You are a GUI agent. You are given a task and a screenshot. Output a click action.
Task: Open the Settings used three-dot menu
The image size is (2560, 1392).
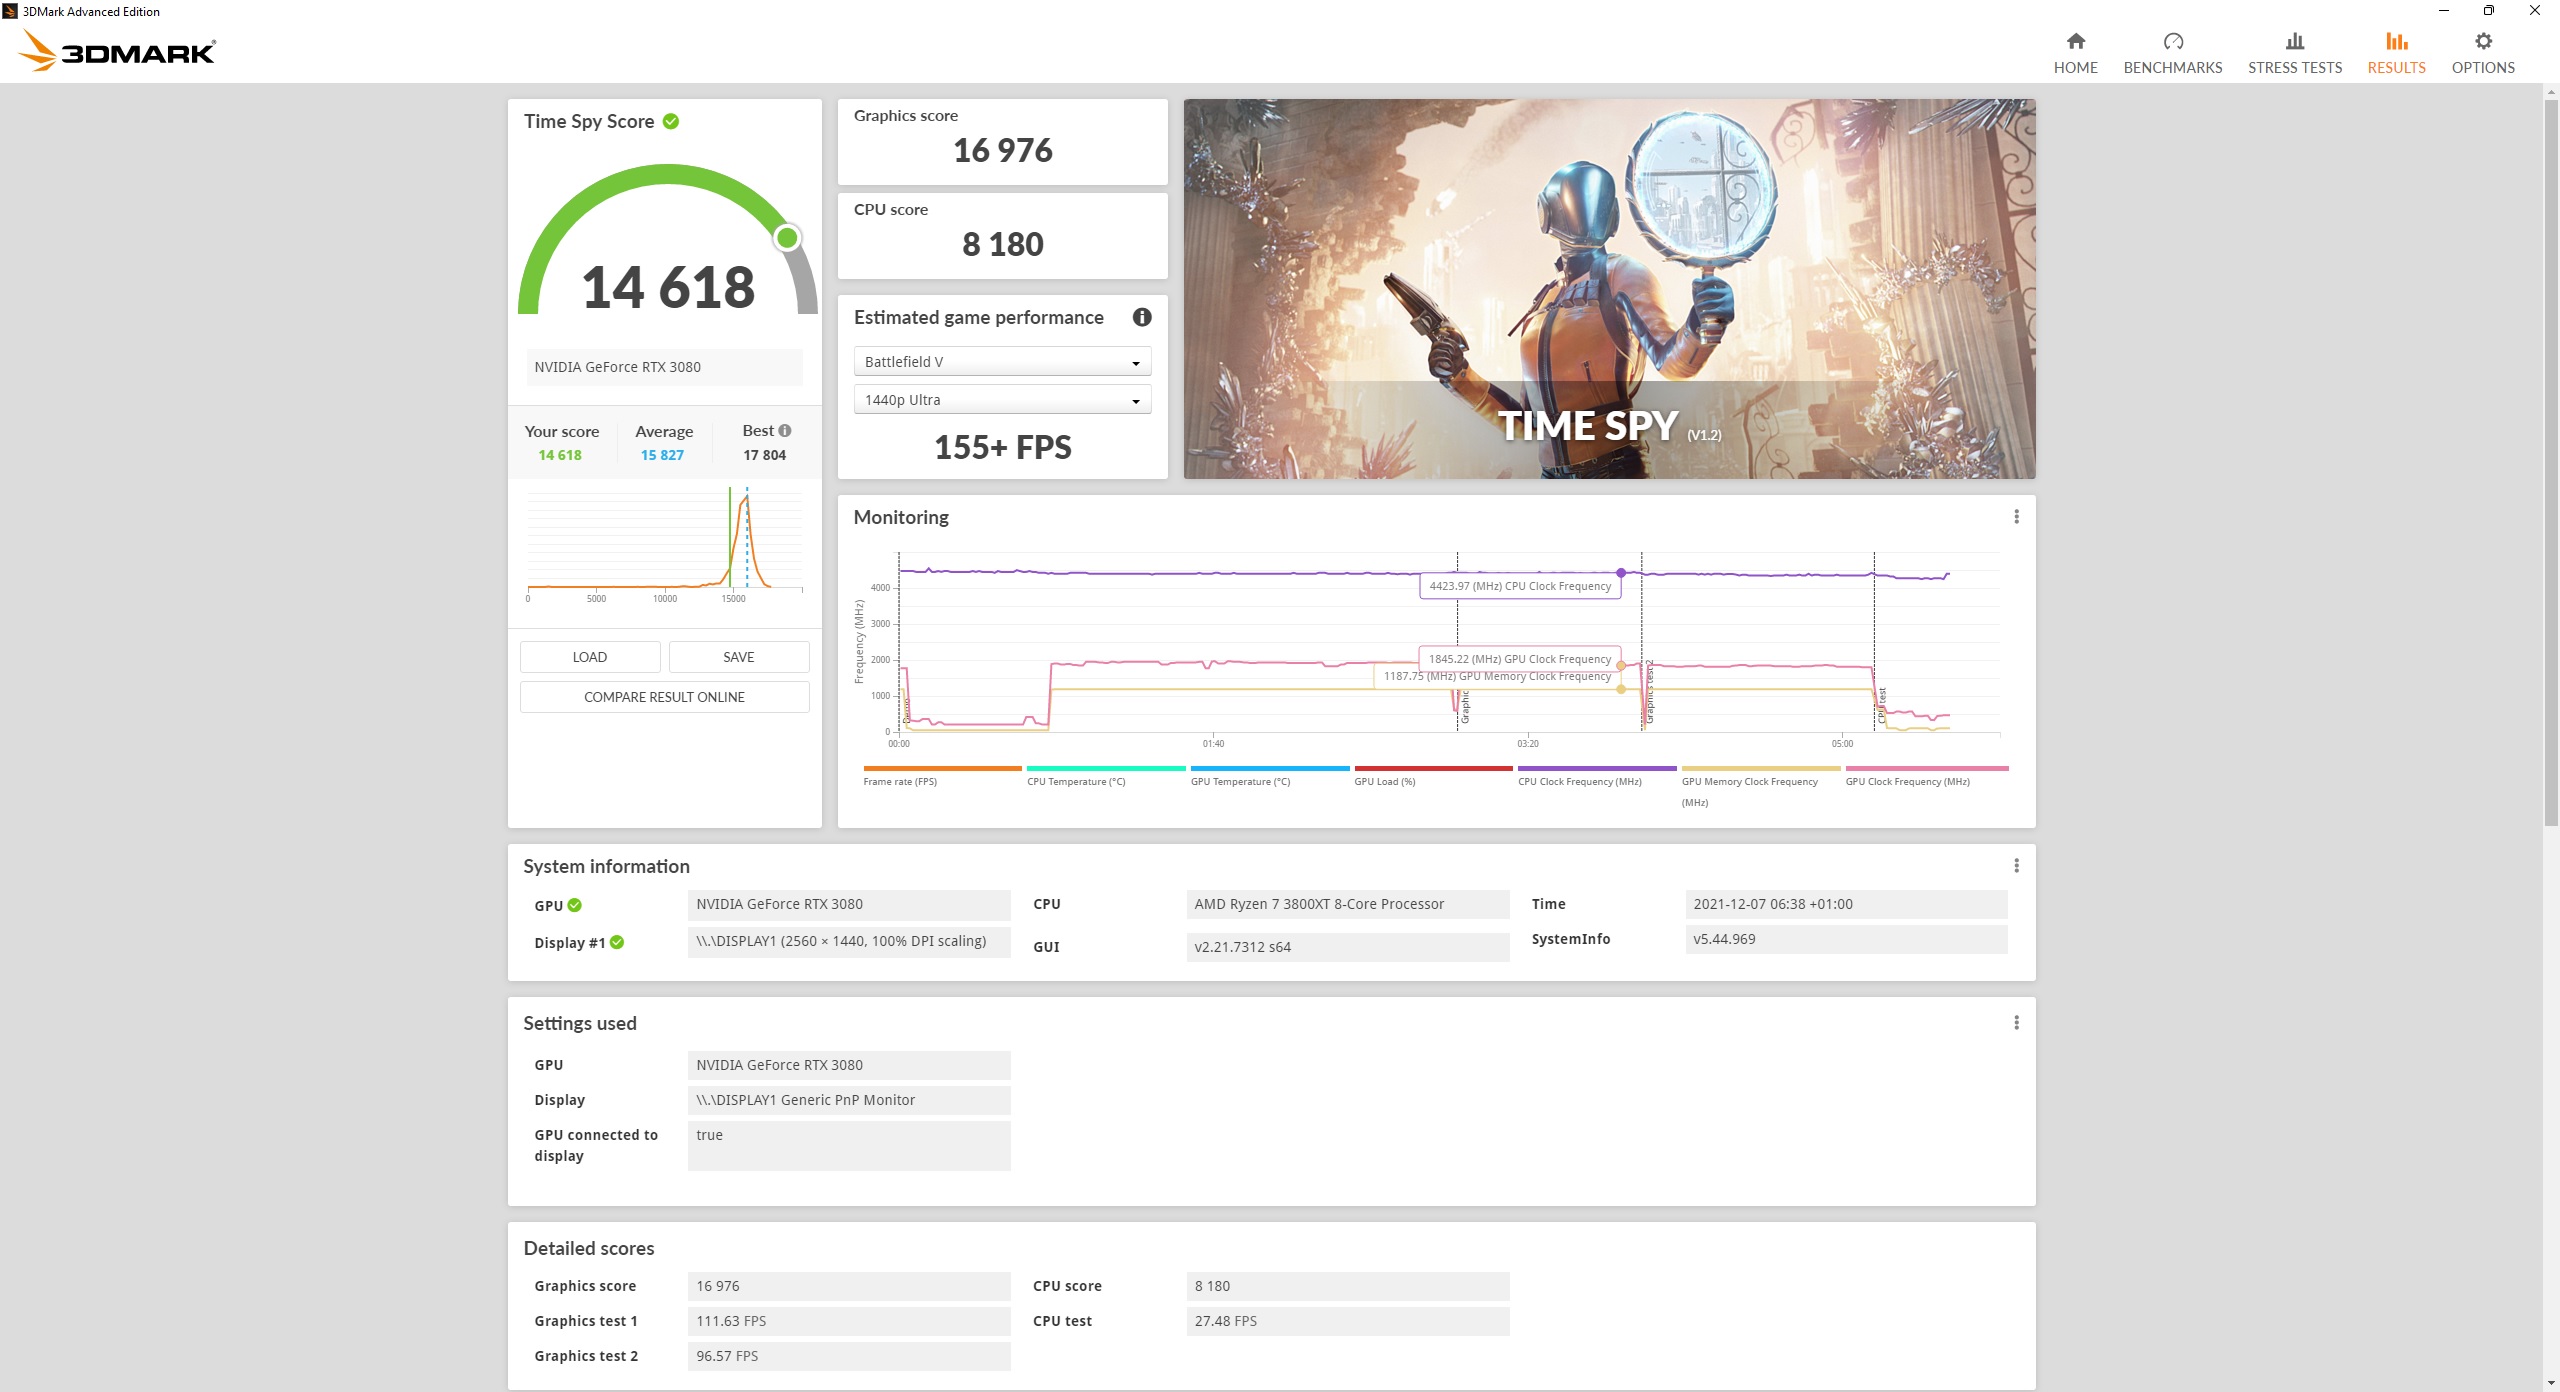2016,1022
